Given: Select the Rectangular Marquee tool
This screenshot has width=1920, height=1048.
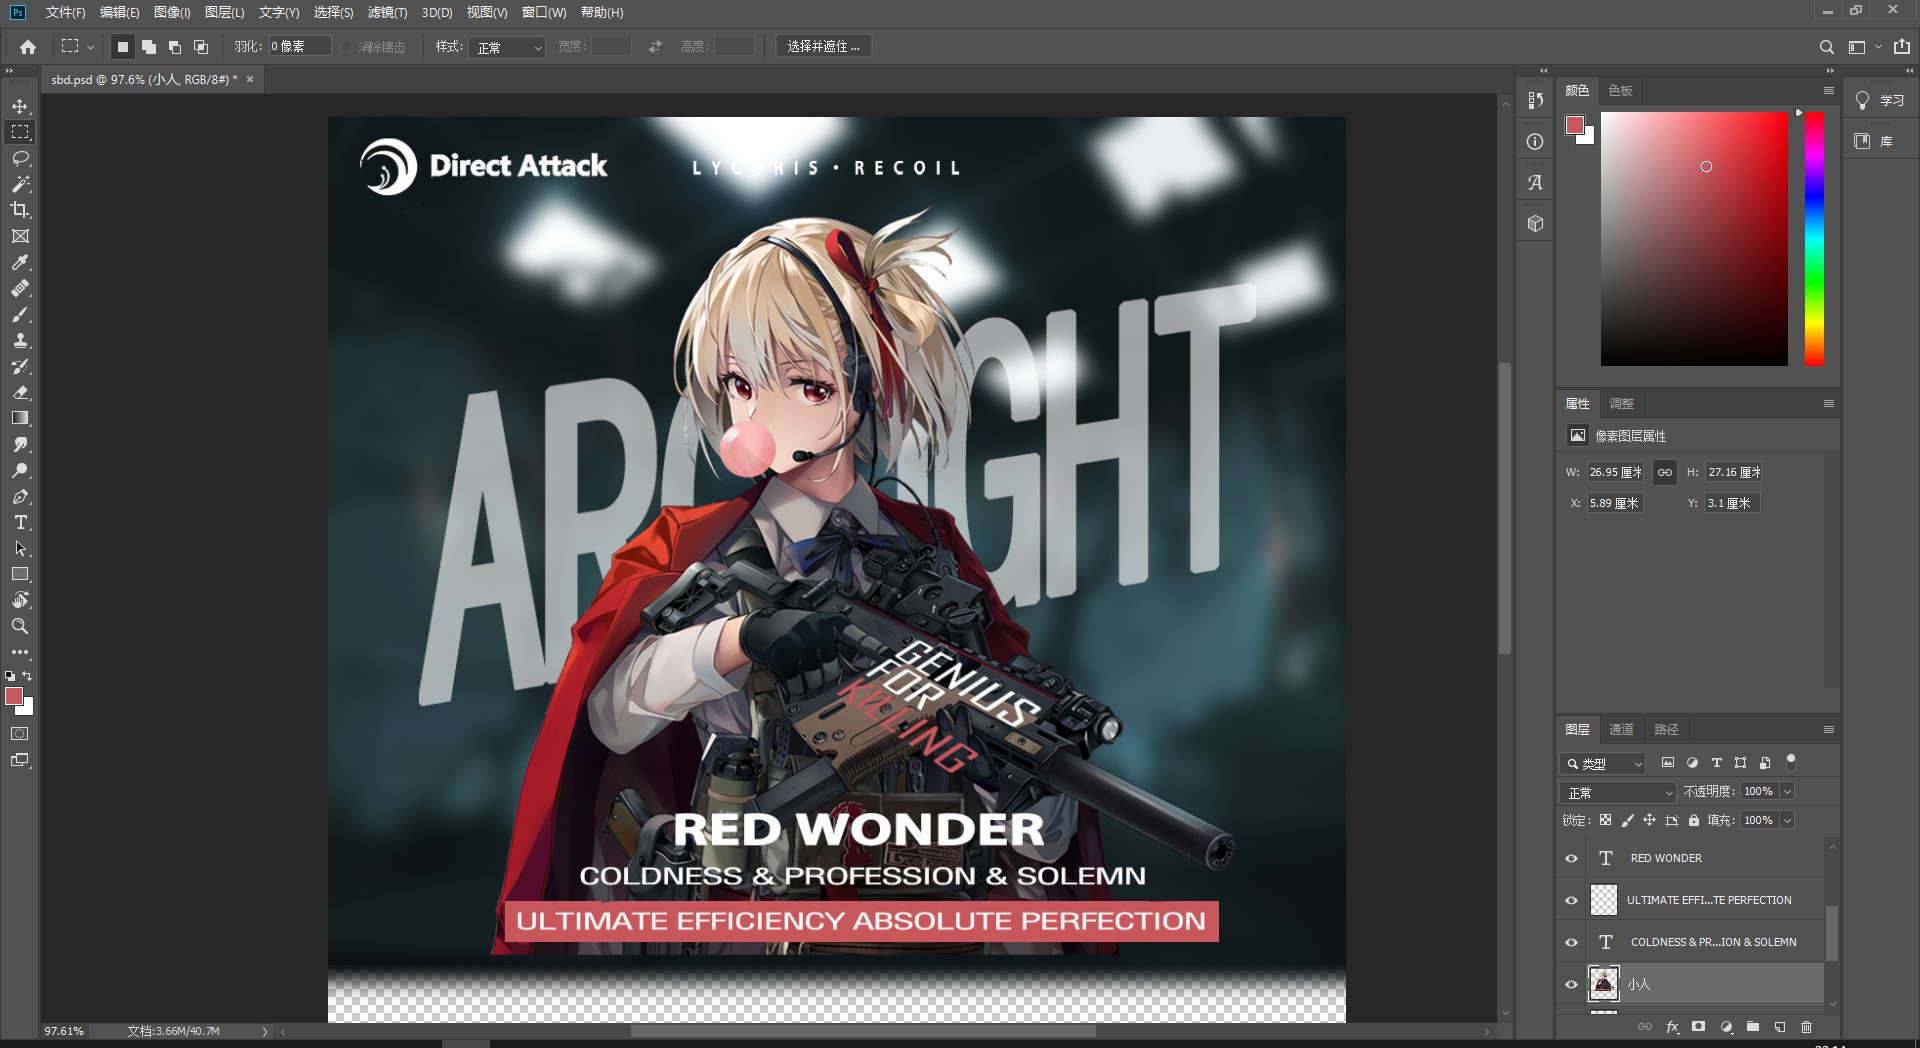Looking at the screenshot, I should (x=20, y=132).
